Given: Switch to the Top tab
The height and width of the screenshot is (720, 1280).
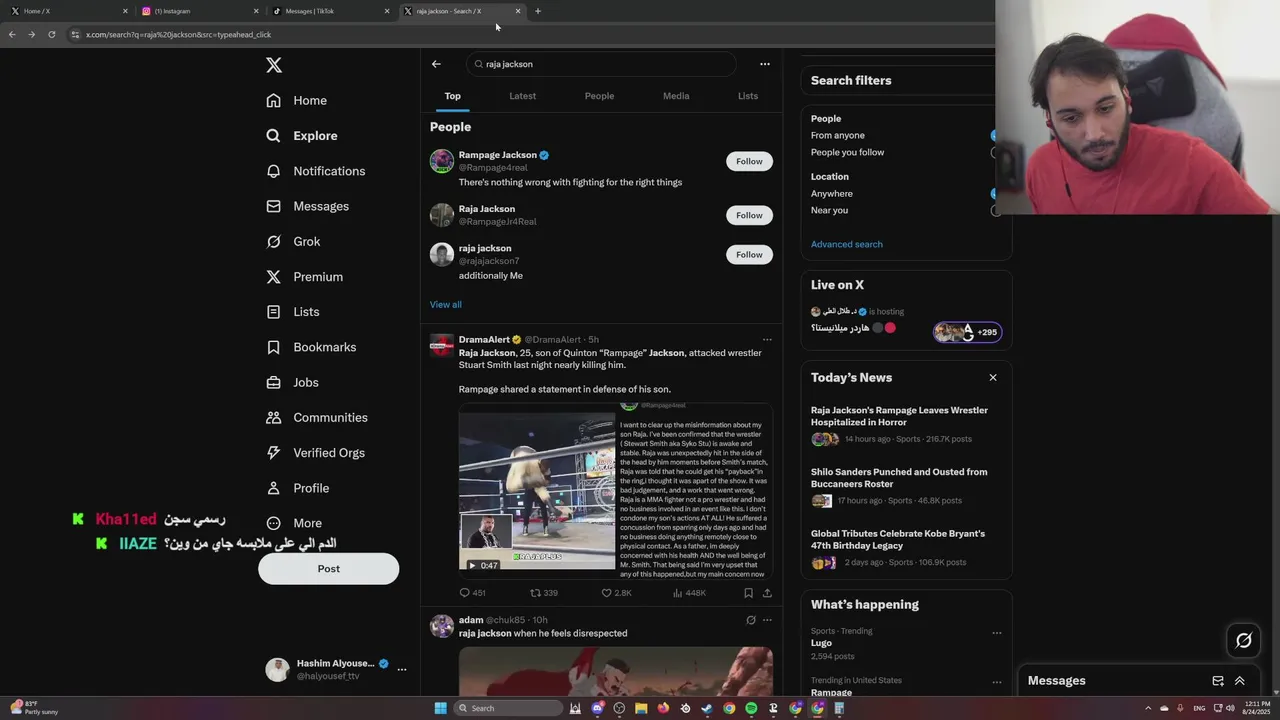Looking at the screenshot, I should click(x=453, y=96).
